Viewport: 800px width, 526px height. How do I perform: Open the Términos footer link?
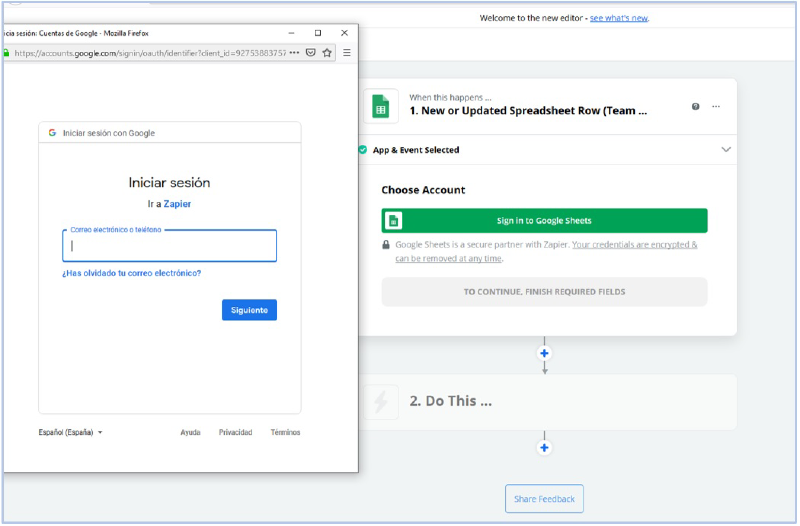[285, 433]
